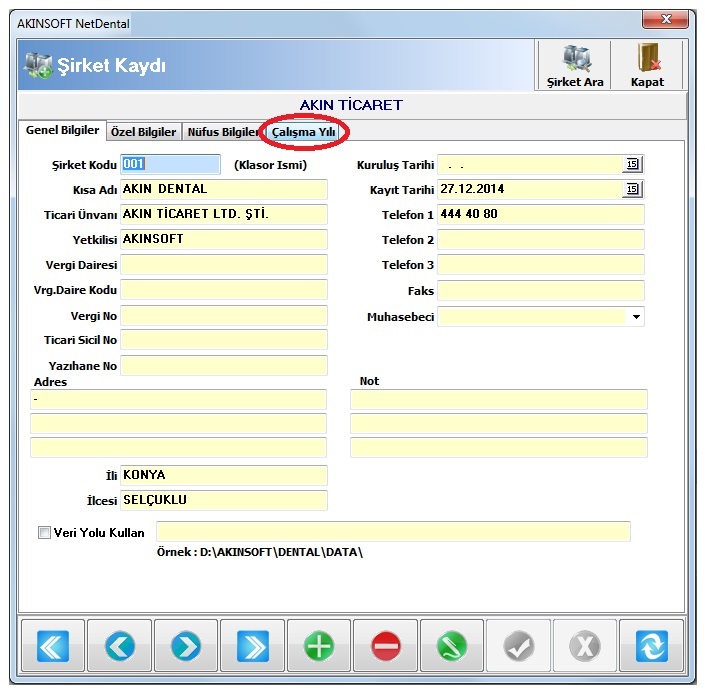Viewport: 705px width, 694px height.
Task: Click the gray checkmark save button
Action: (x=519, y=646)
